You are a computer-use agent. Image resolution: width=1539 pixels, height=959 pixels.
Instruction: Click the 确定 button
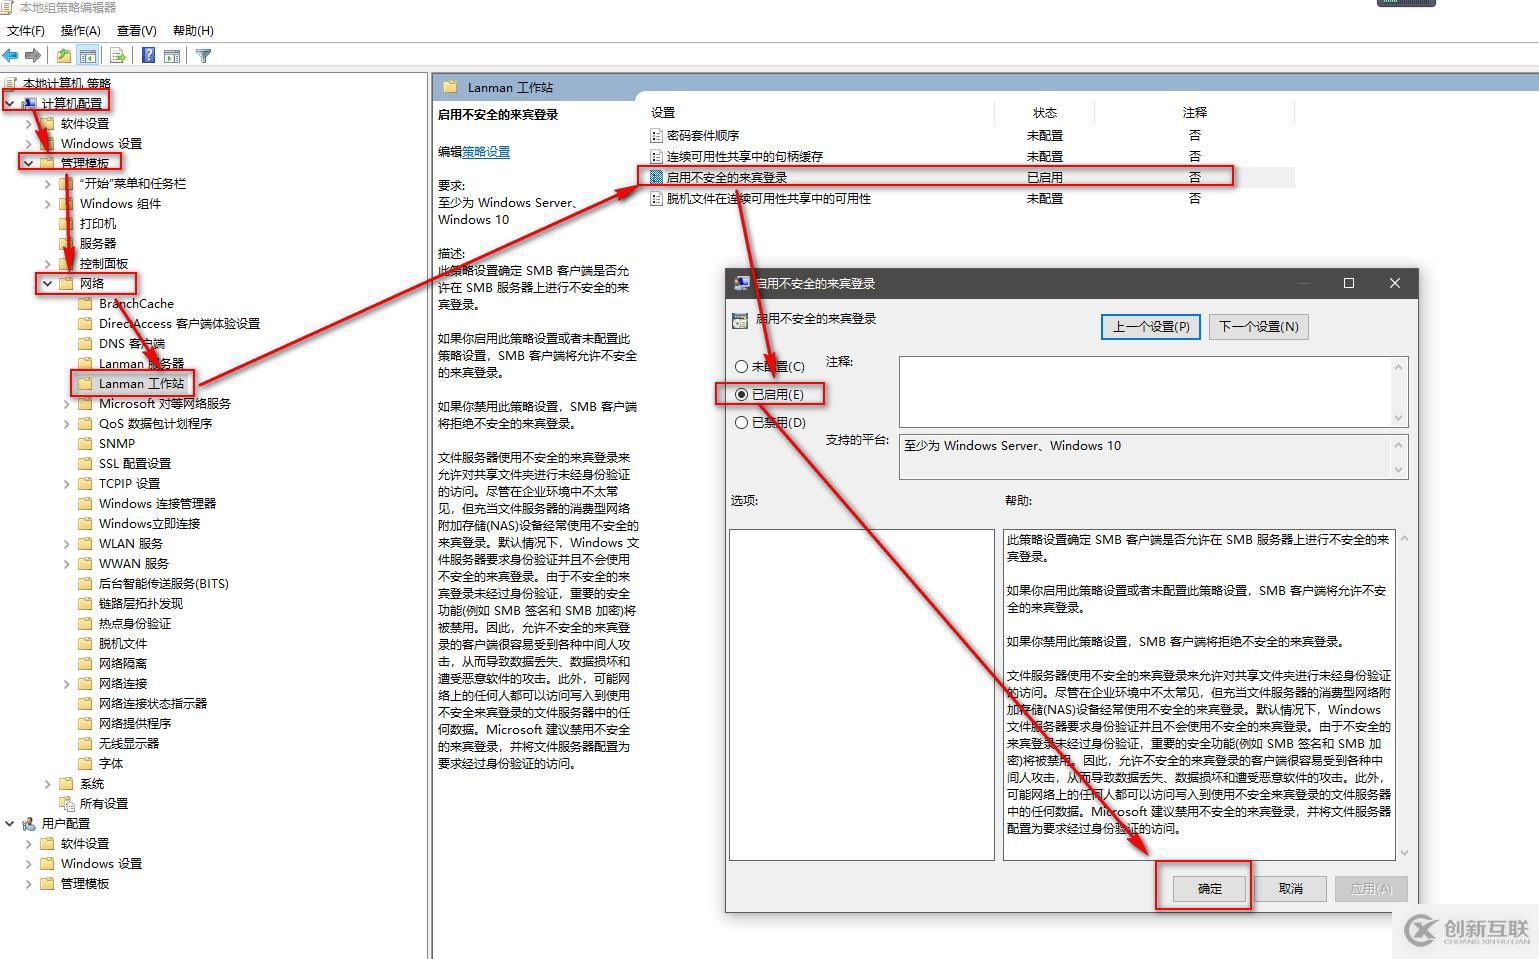point(1209,888)
